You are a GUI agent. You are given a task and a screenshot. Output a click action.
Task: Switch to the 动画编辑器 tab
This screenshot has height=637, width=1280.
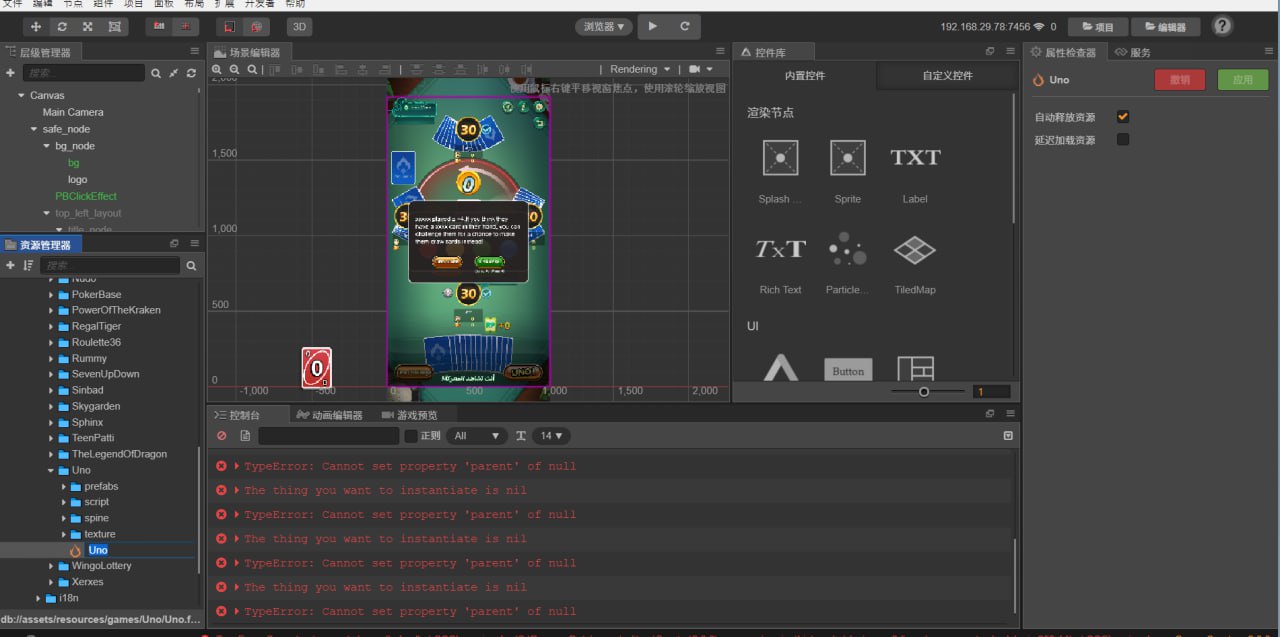coord(330,415)
